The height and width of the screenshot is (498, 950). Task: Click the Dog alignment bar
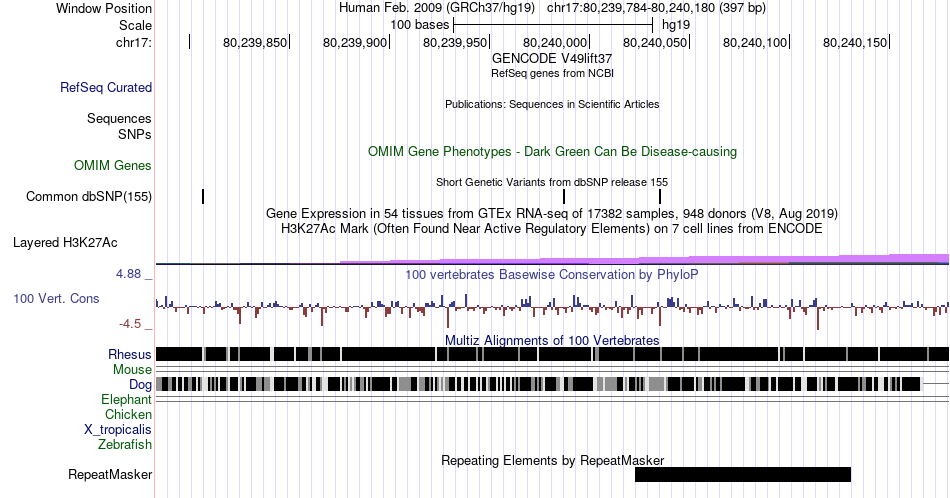(538, 384)
